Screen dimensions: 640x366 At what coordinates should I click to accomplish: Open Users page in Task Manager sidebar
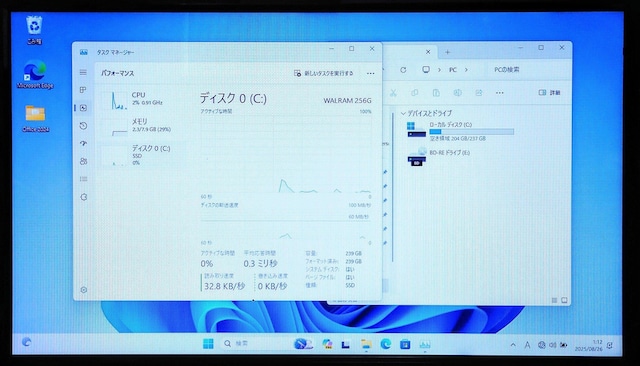tap(83, 161)
